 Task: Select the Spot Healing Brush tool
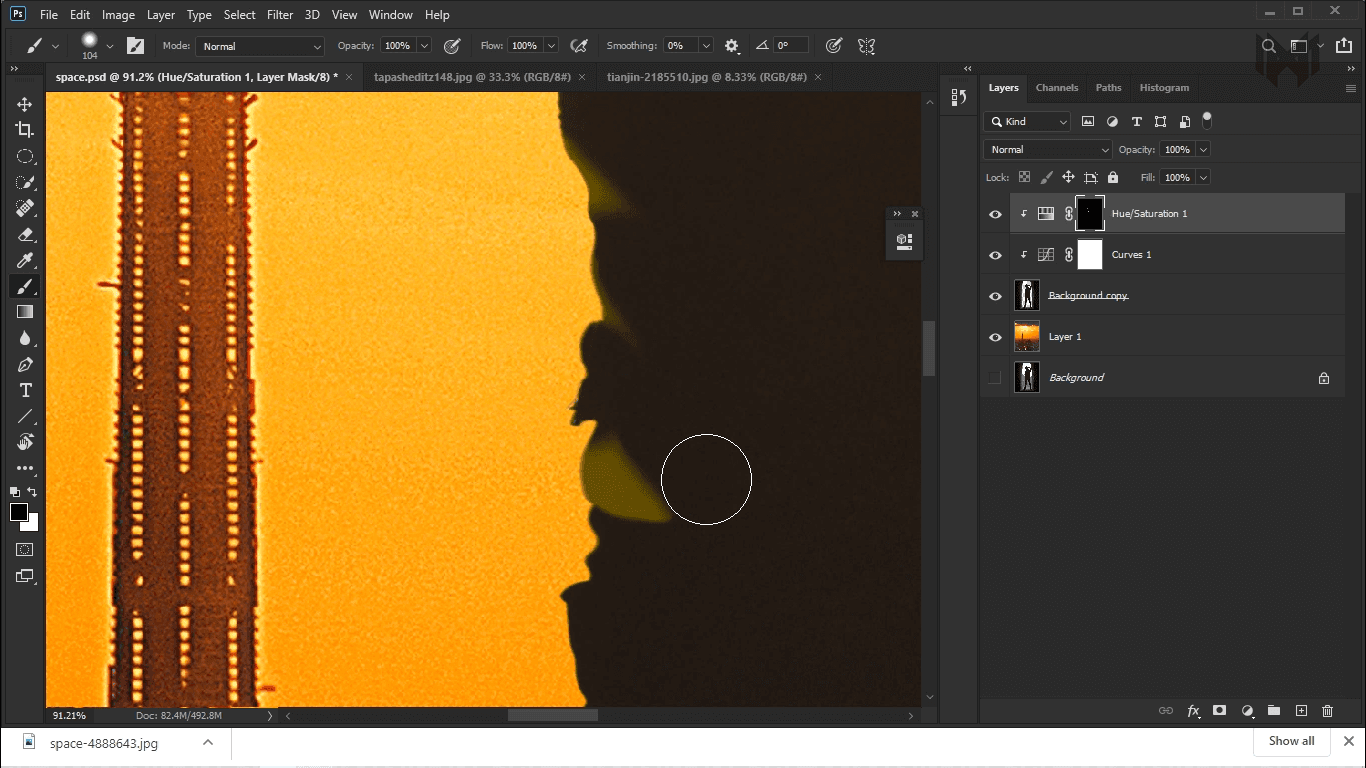25,208
